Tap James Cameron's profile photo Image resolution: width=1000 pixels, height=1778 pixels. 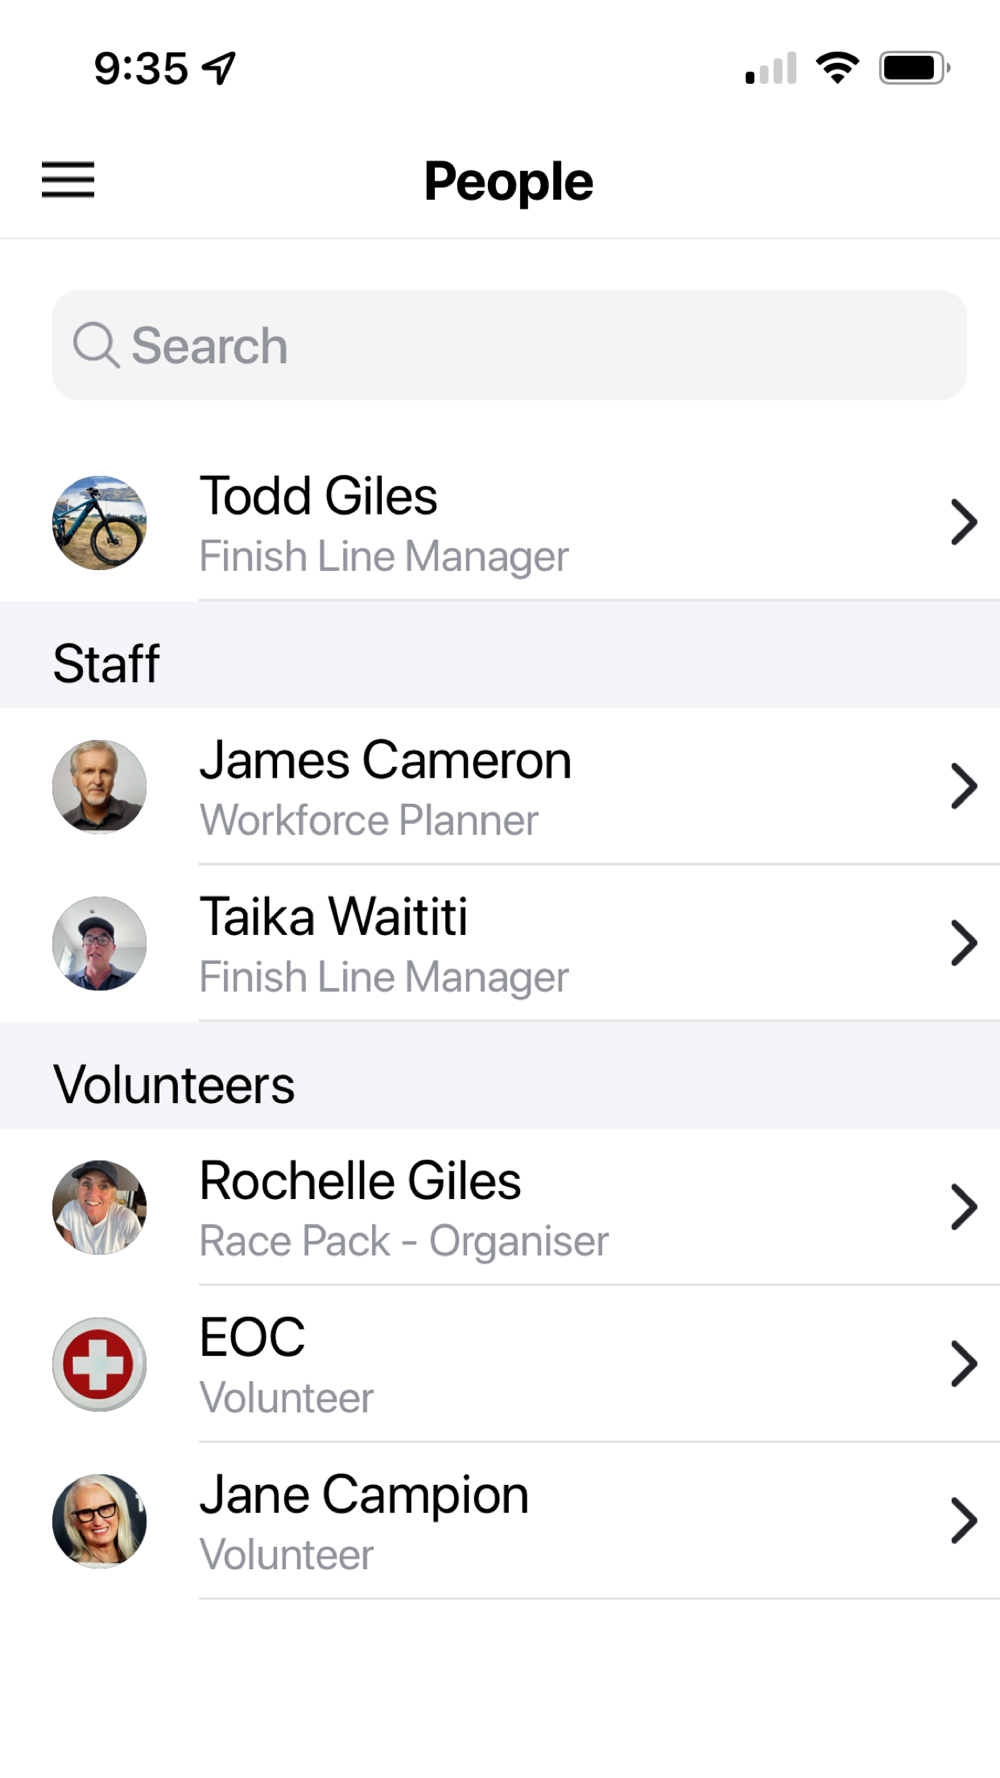click(x=99, y=787)
